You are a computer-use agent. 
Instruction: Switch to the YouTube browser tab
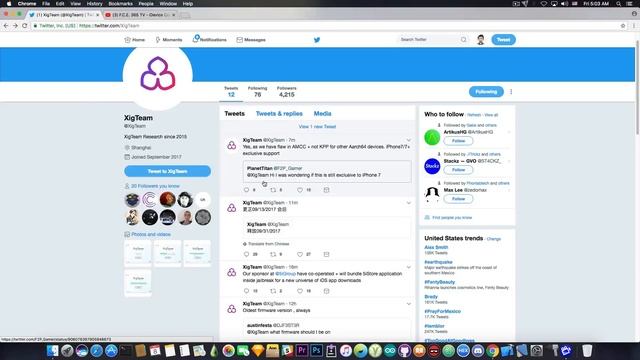coord(140,15)
